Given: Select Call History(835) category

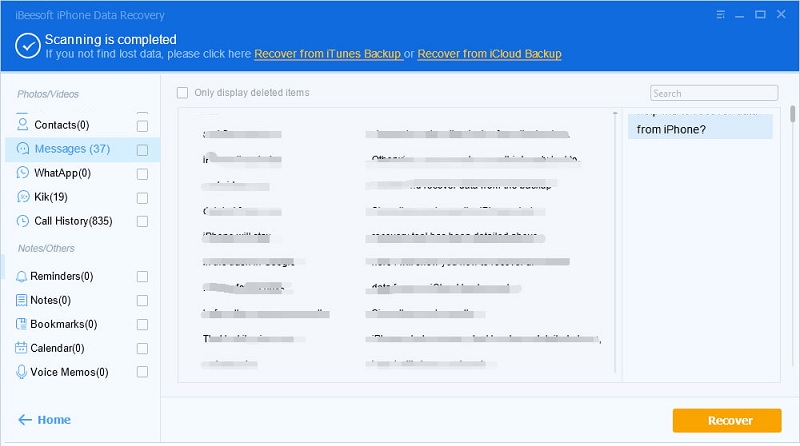Looking at the screenshot, I should 73,221.
